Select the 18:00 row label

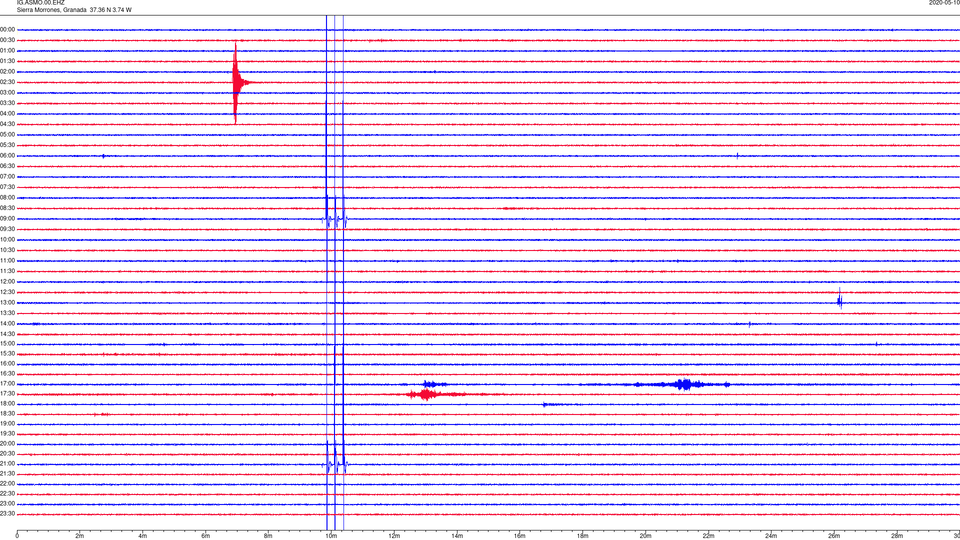point(7,404)
